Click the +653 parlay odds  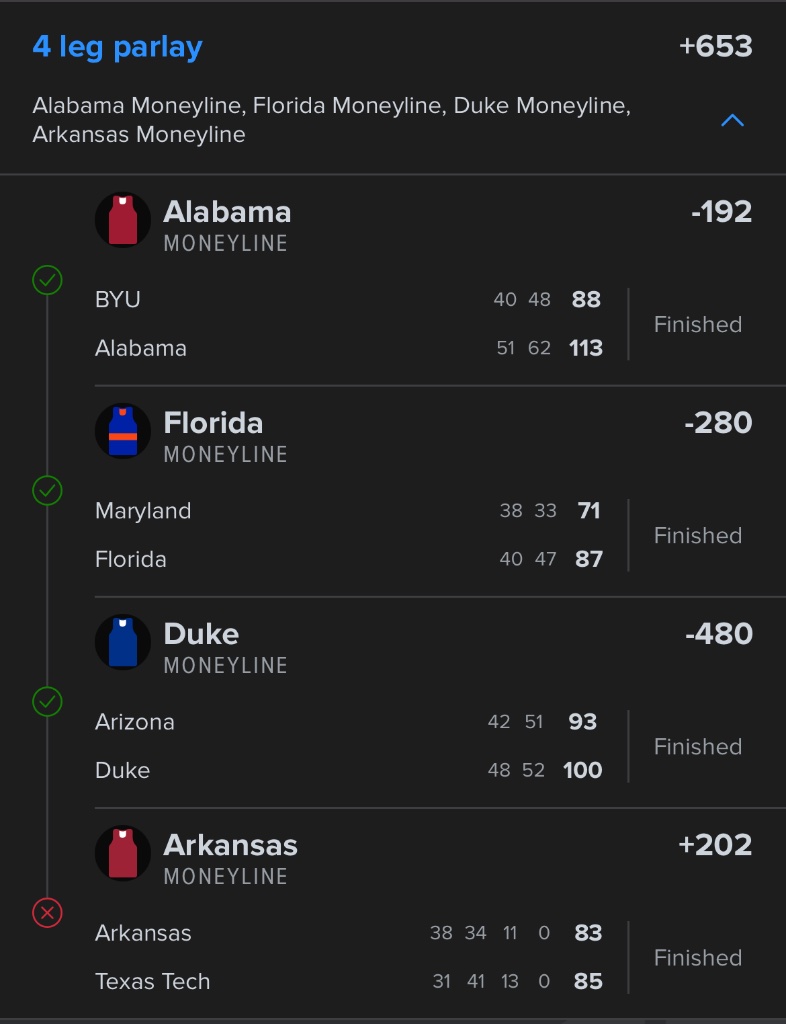(x=715, y=47)
